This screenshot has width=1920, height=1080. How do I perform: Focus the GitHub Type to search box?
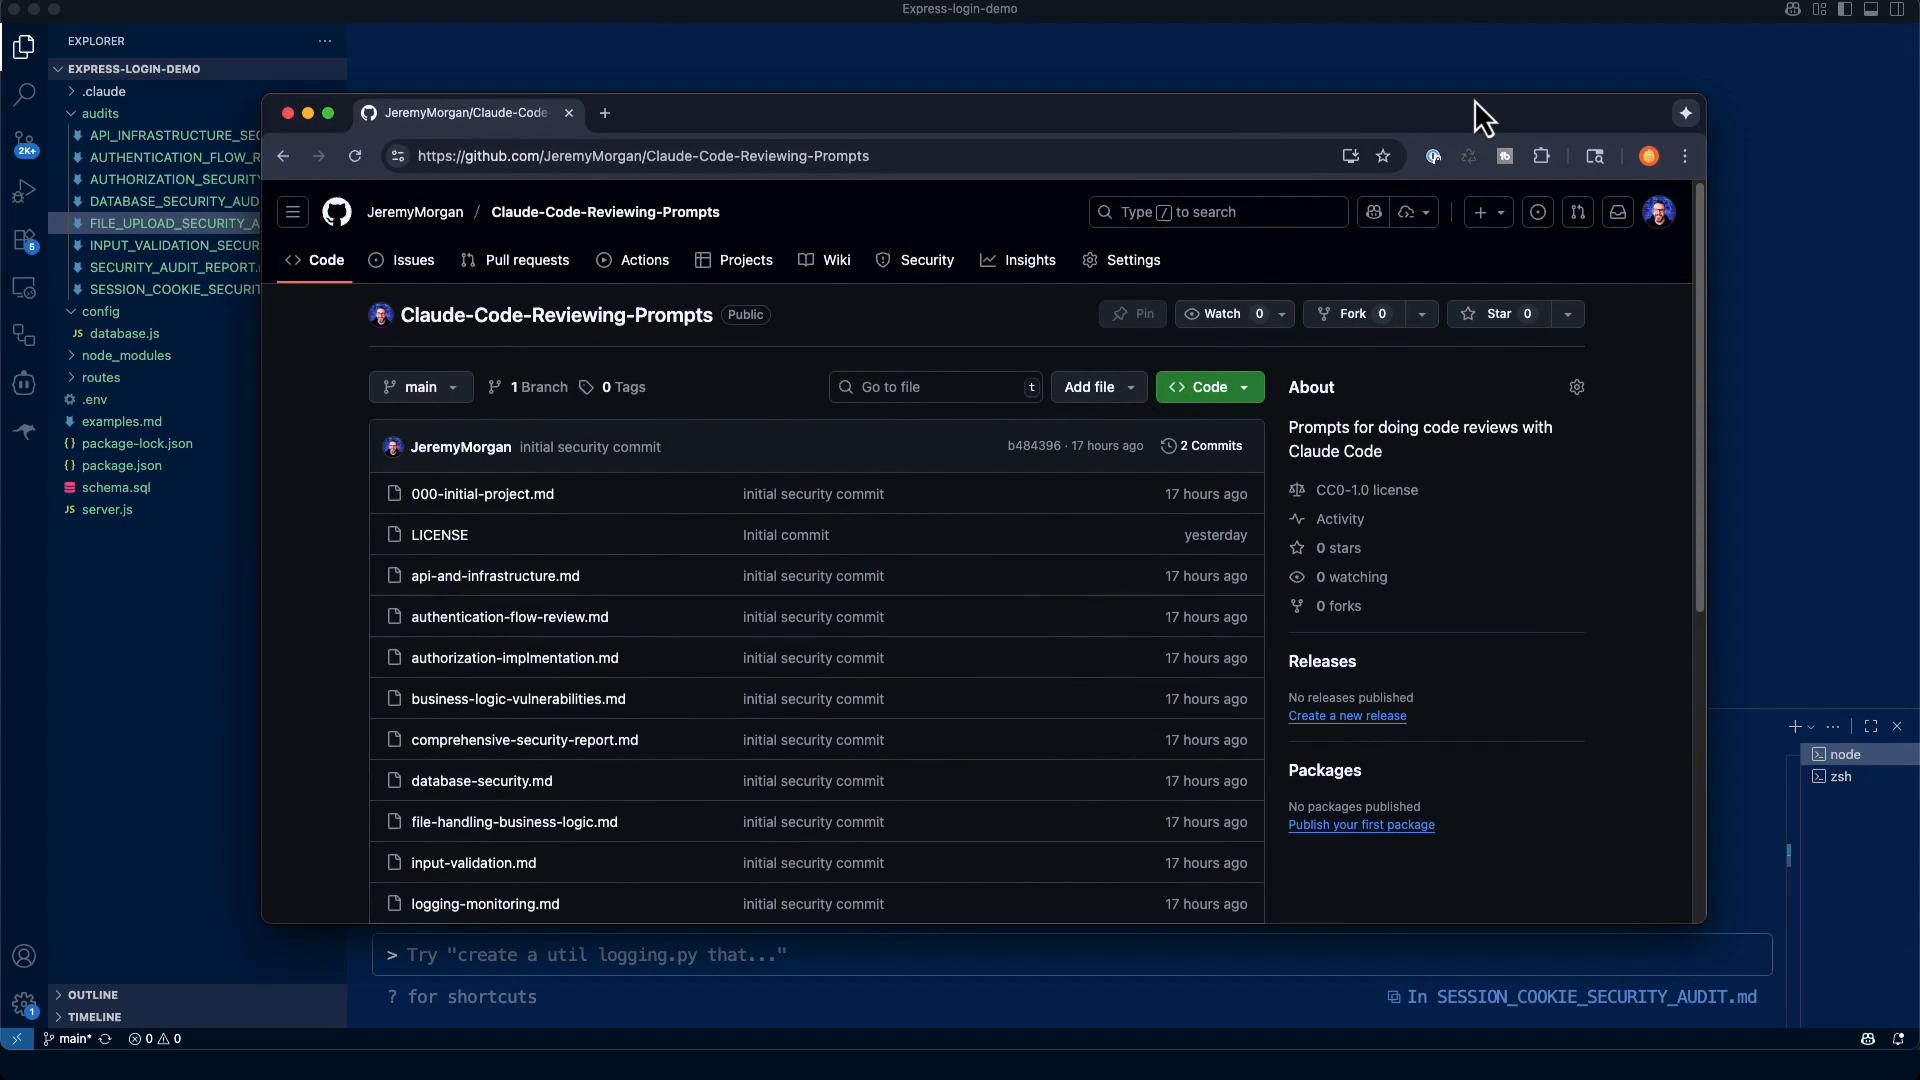coord(1218,212)
